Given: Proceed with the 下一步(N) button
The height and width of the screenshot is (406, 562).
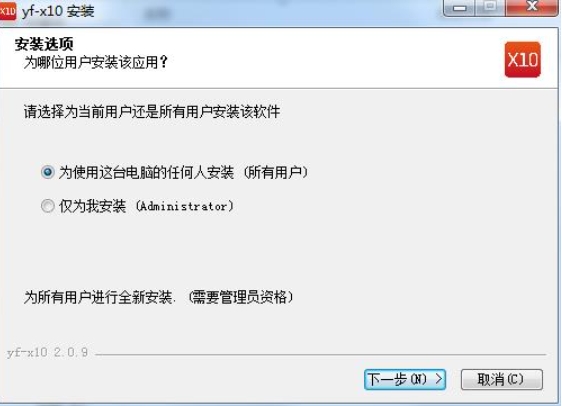Looking at the screenshot, I should (405, 379).
